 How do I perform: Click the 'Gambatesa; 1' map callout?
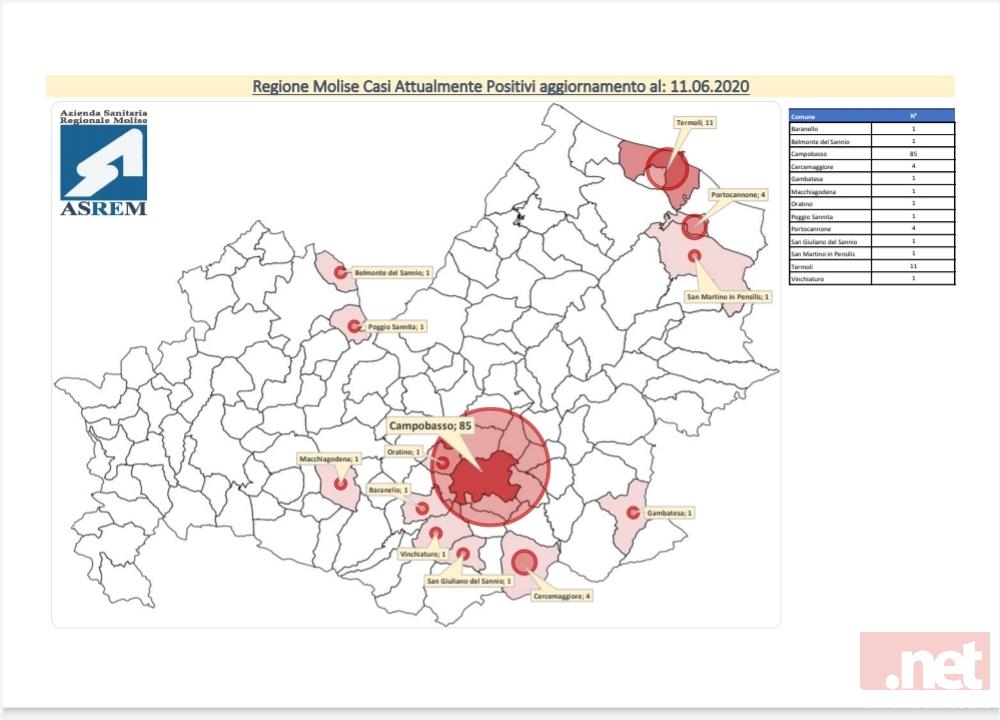tap(670, 513)
